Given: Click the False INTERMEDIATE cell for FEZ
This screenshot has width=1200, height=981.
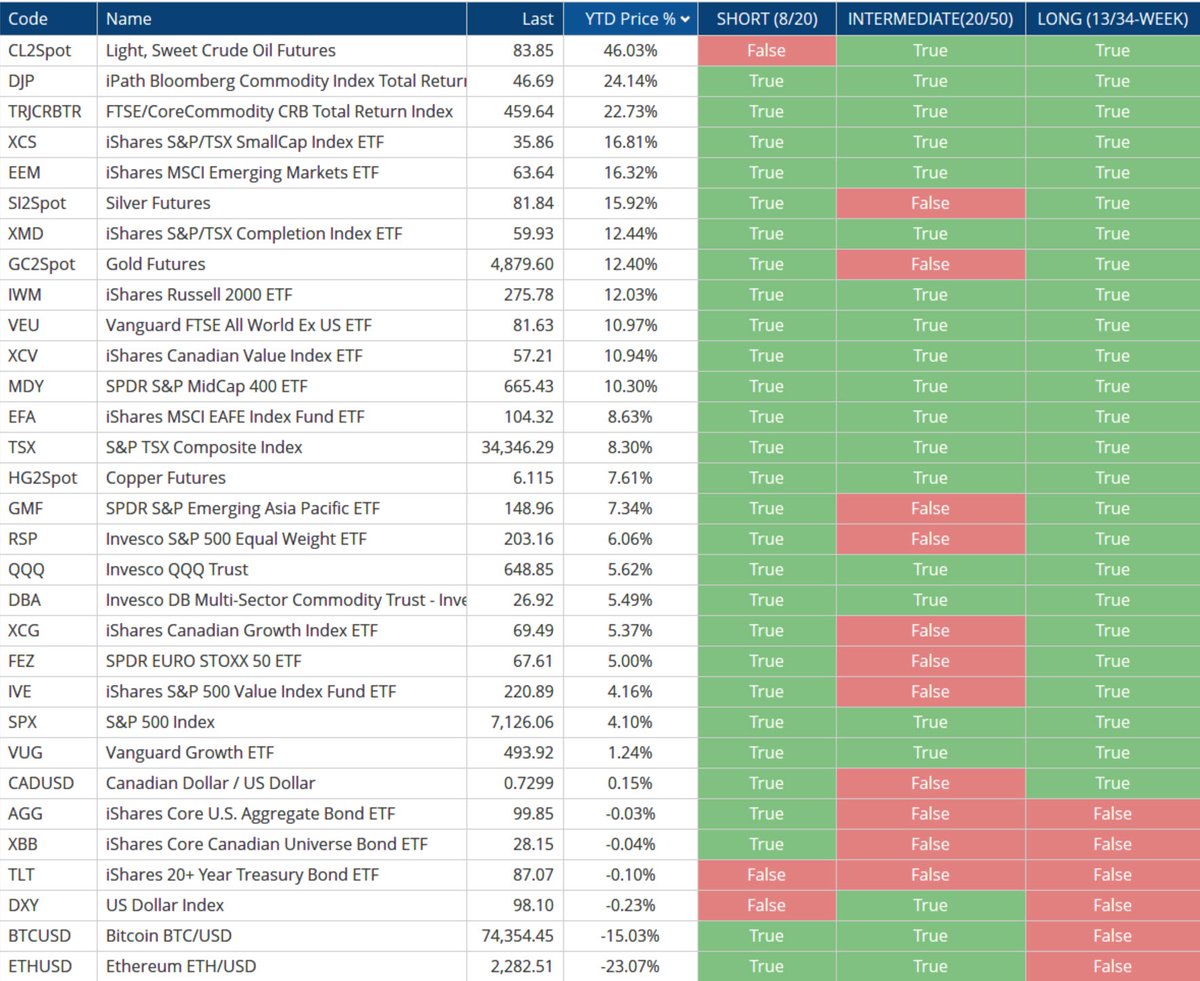Looking at the screenshot, I should pyautogui.click(x=930, y=660).
